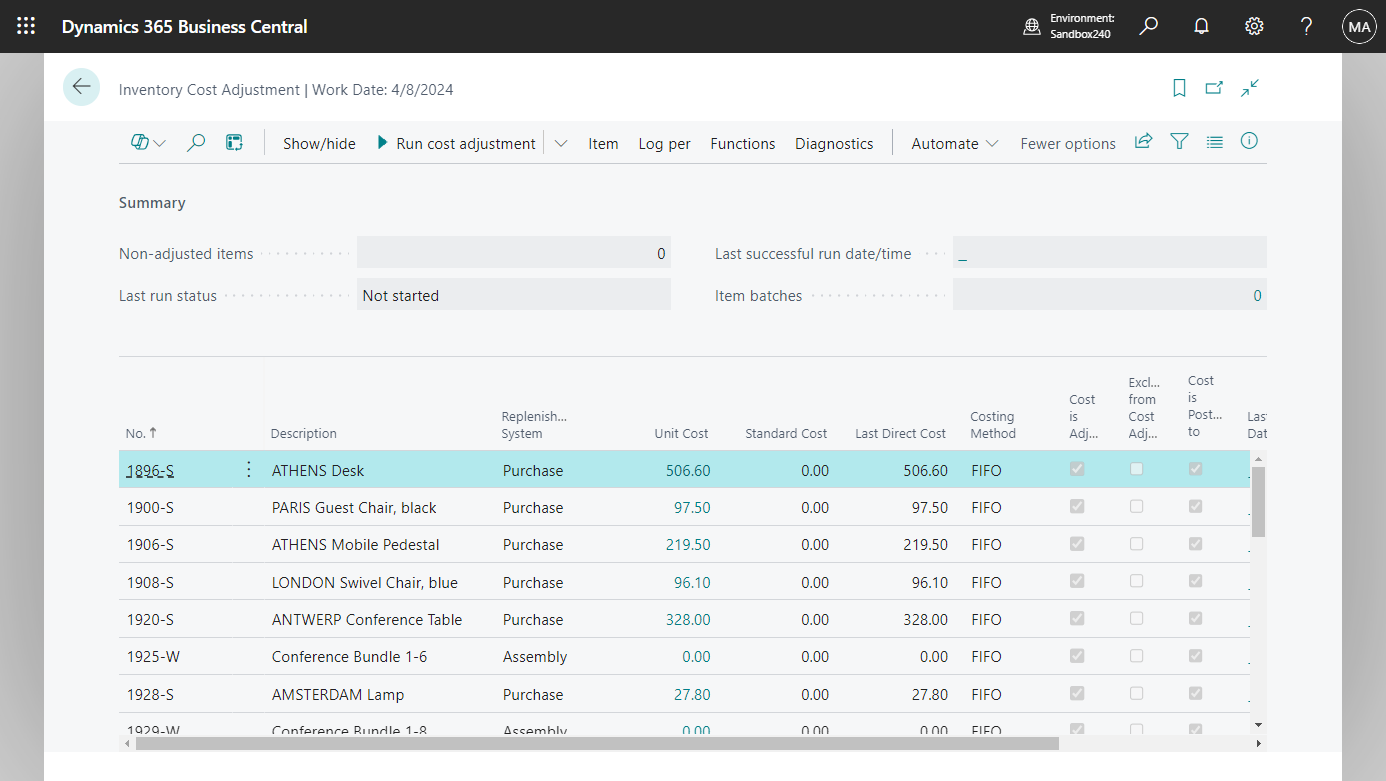Click the settings gear icon
Image resolution: width=1386 pixels, height=781 pixels.
coord(1254,26)
